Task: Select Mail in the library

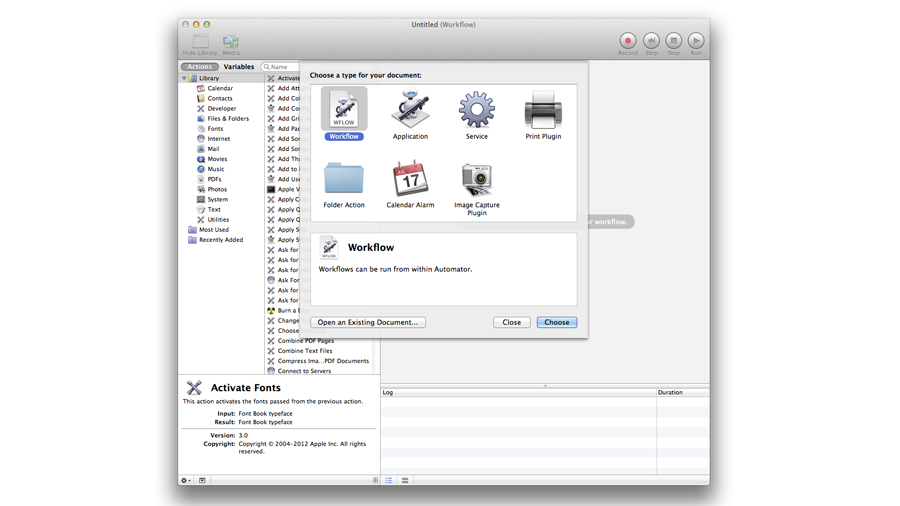Action: coord(213,149)
